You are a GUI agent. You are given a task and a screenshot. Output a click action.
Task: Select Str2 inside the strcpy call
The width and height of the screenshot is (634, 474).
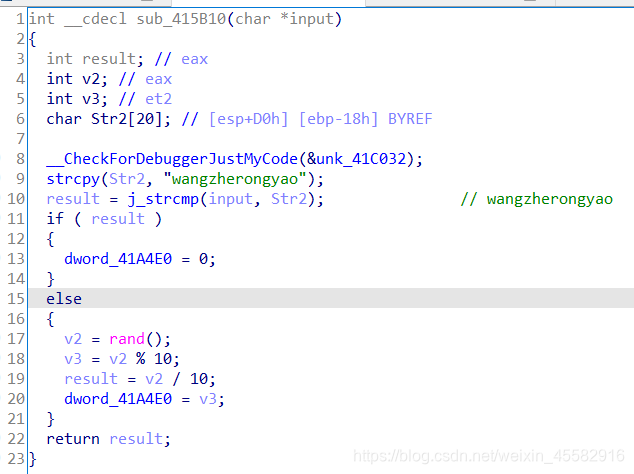click(127, 179)
